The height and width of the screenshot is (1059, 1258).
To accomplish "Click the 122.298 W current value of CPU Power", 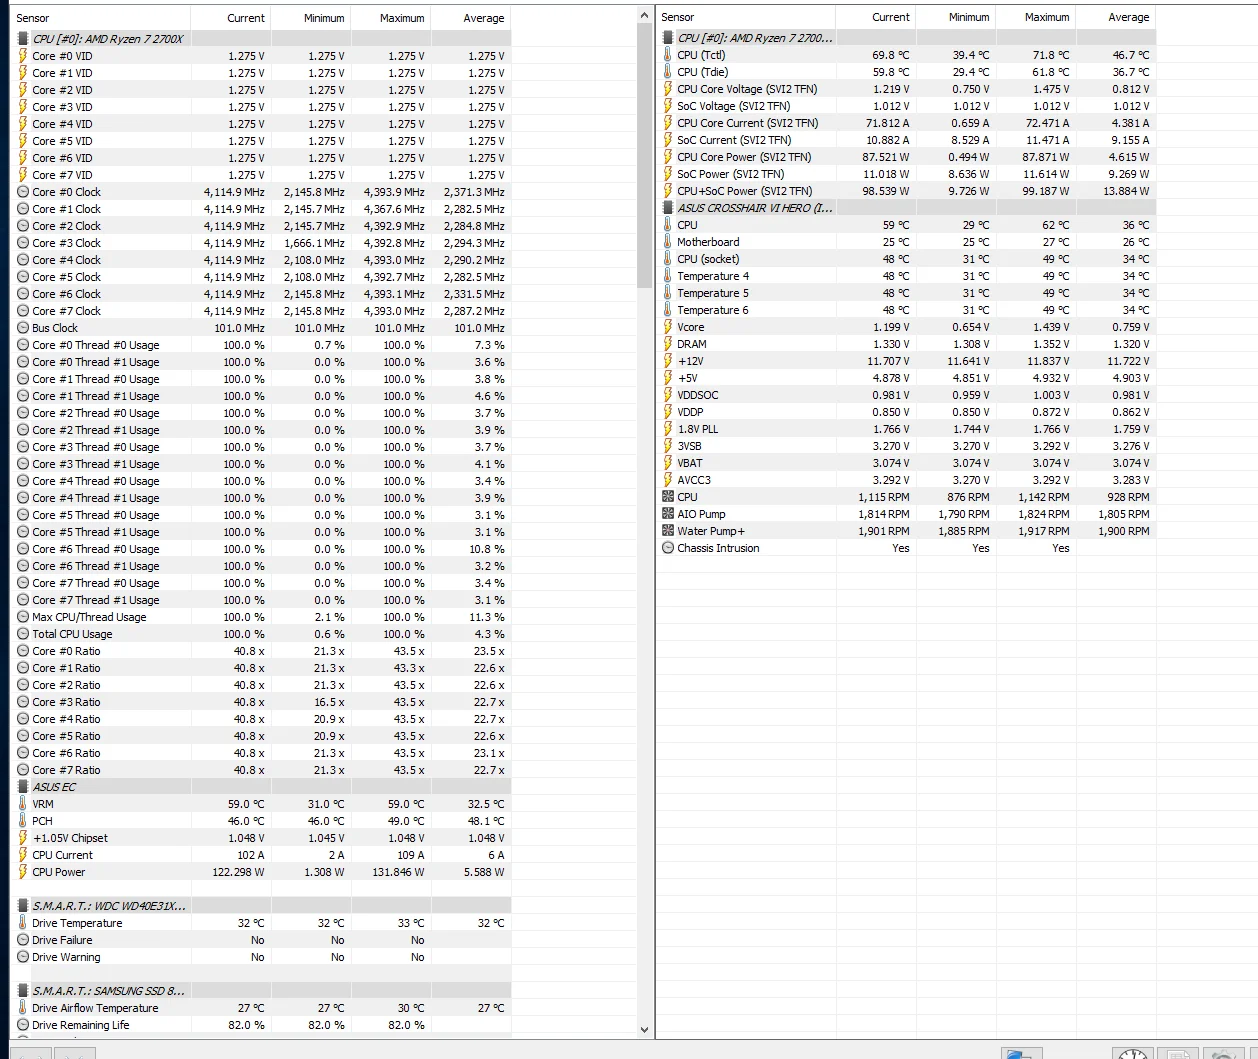I will click(x=238, y=872).
